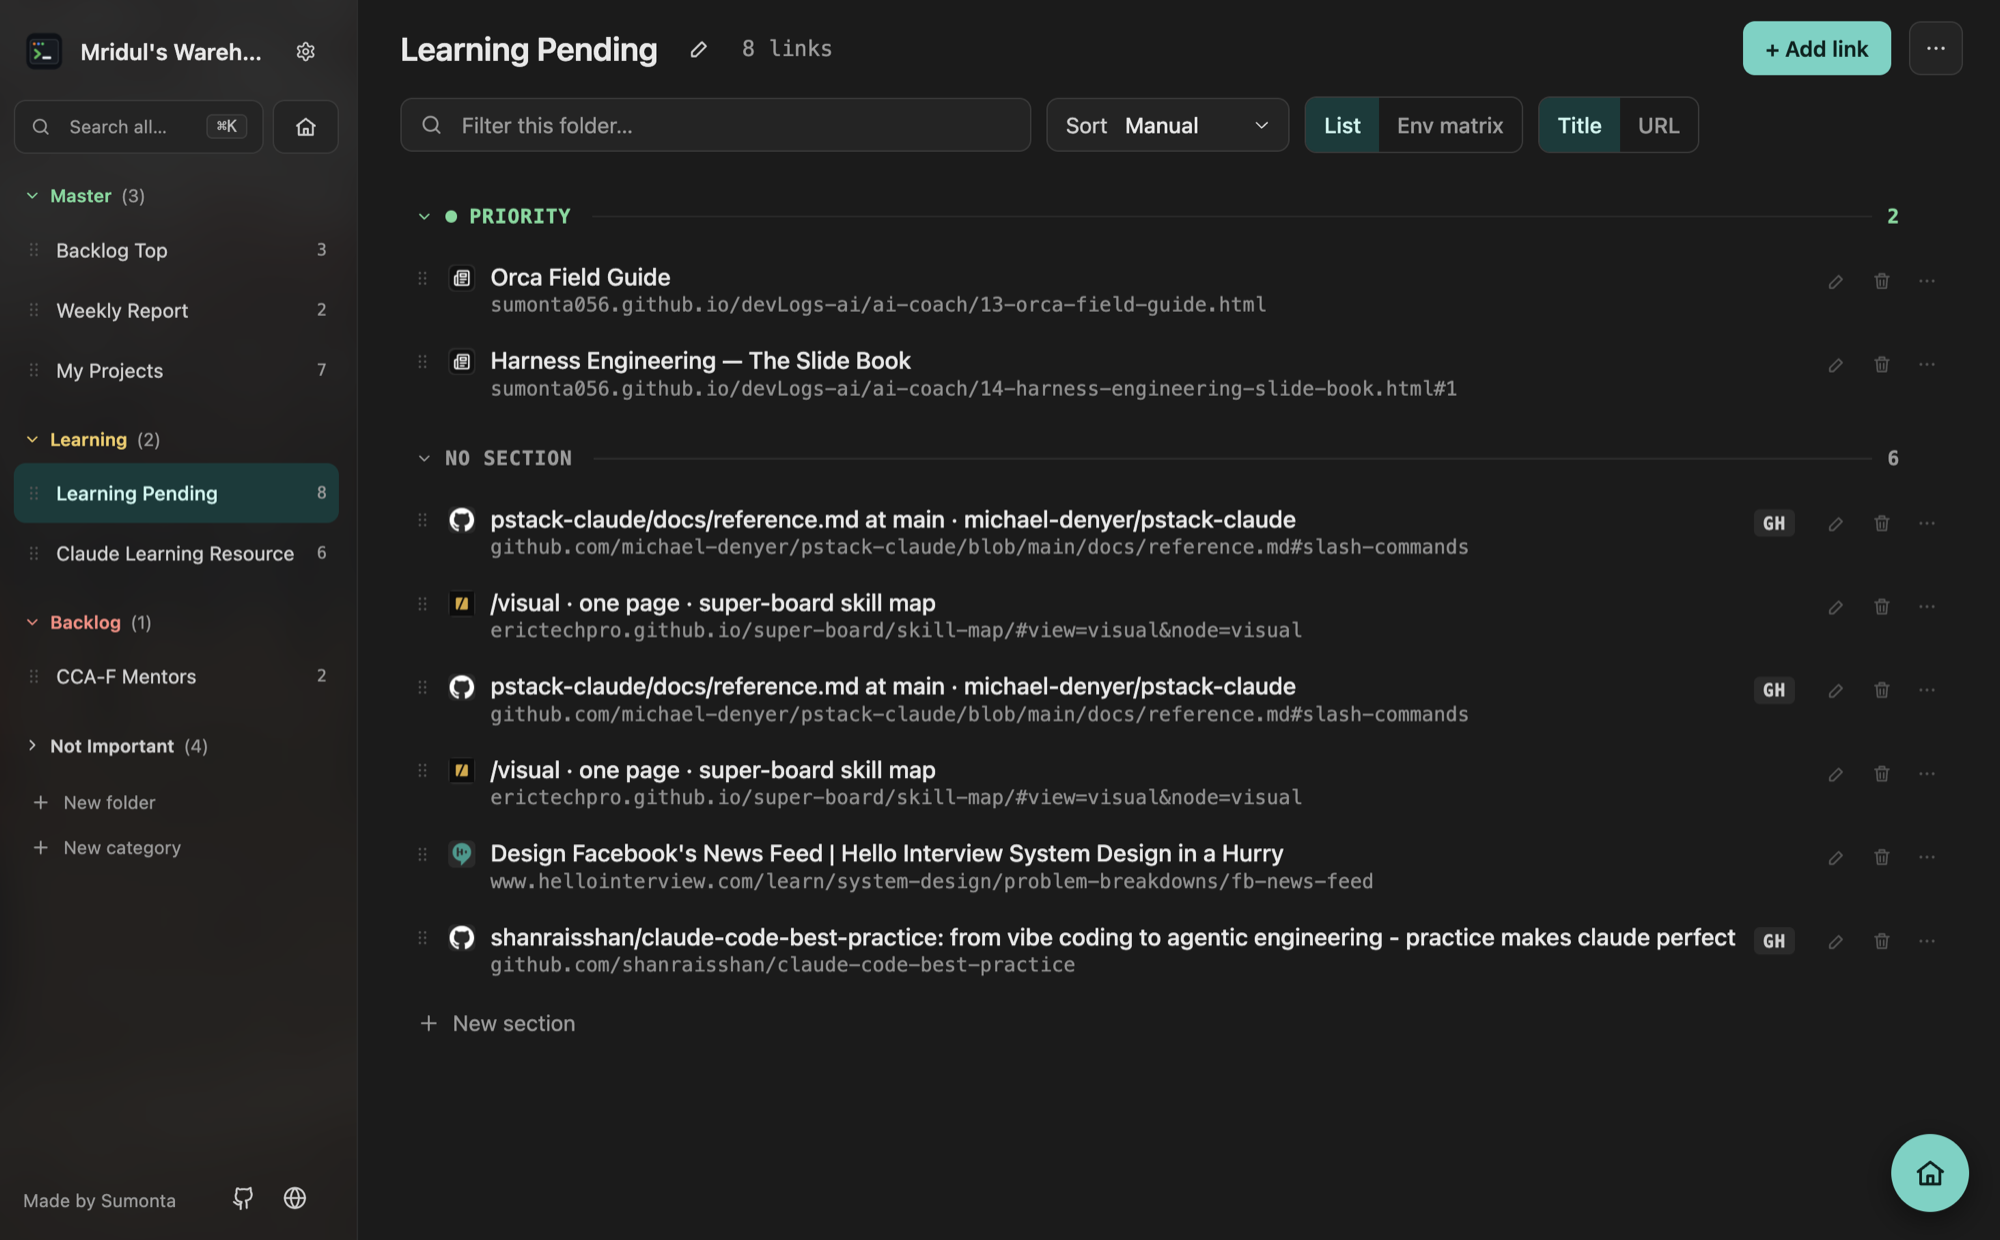Open the Orca Field Guide link
The width and height of the screenshot is (2000, 1240).
click(x=580, y=277)
